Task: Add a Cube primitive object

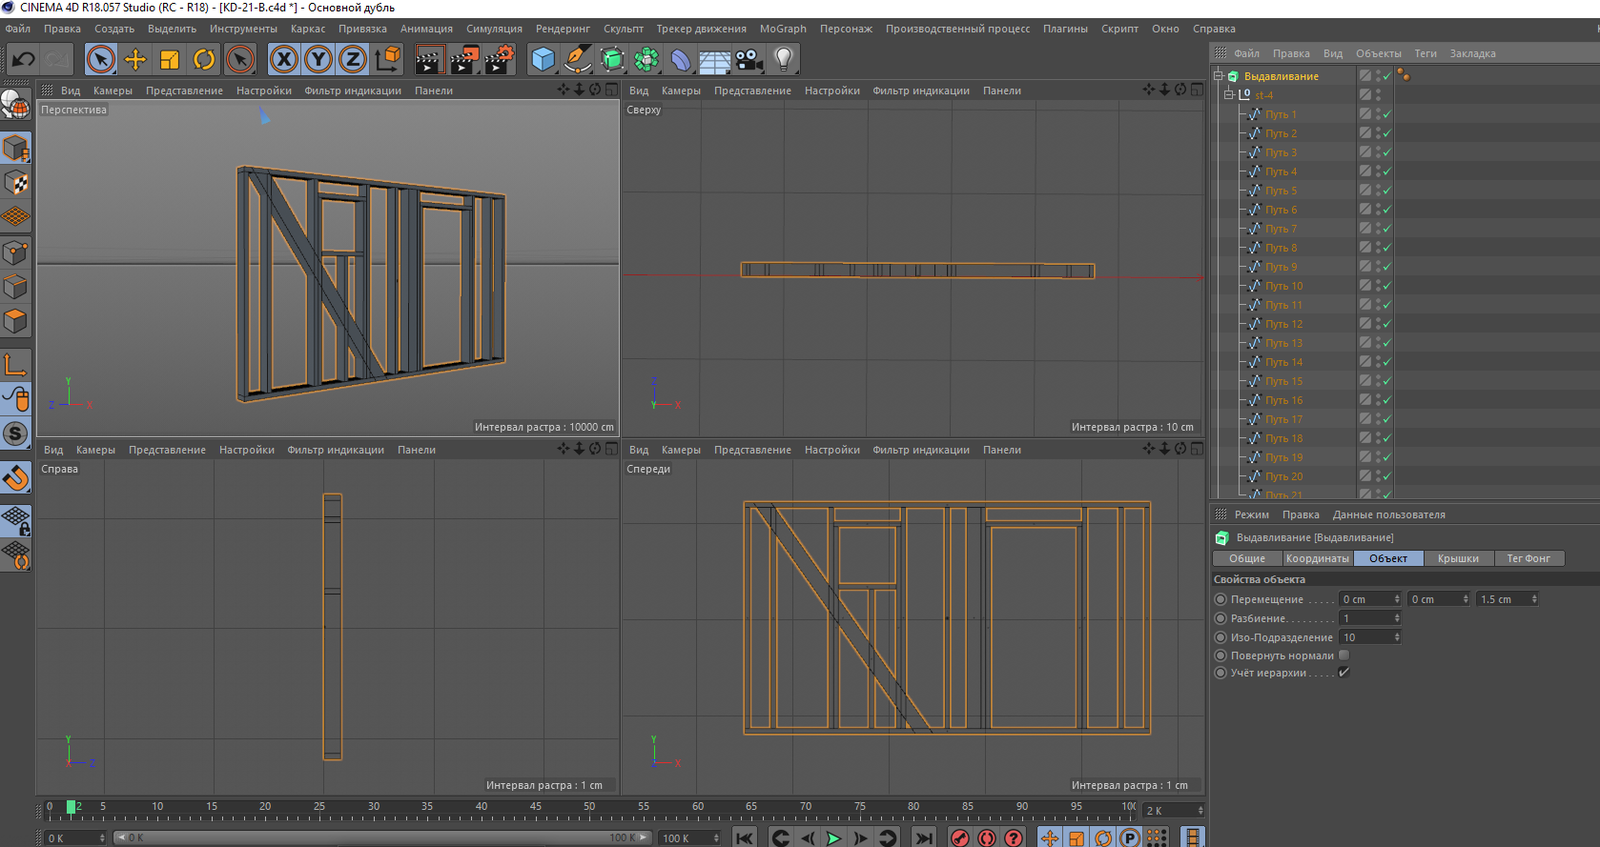Action: click(x=543, y=60)
